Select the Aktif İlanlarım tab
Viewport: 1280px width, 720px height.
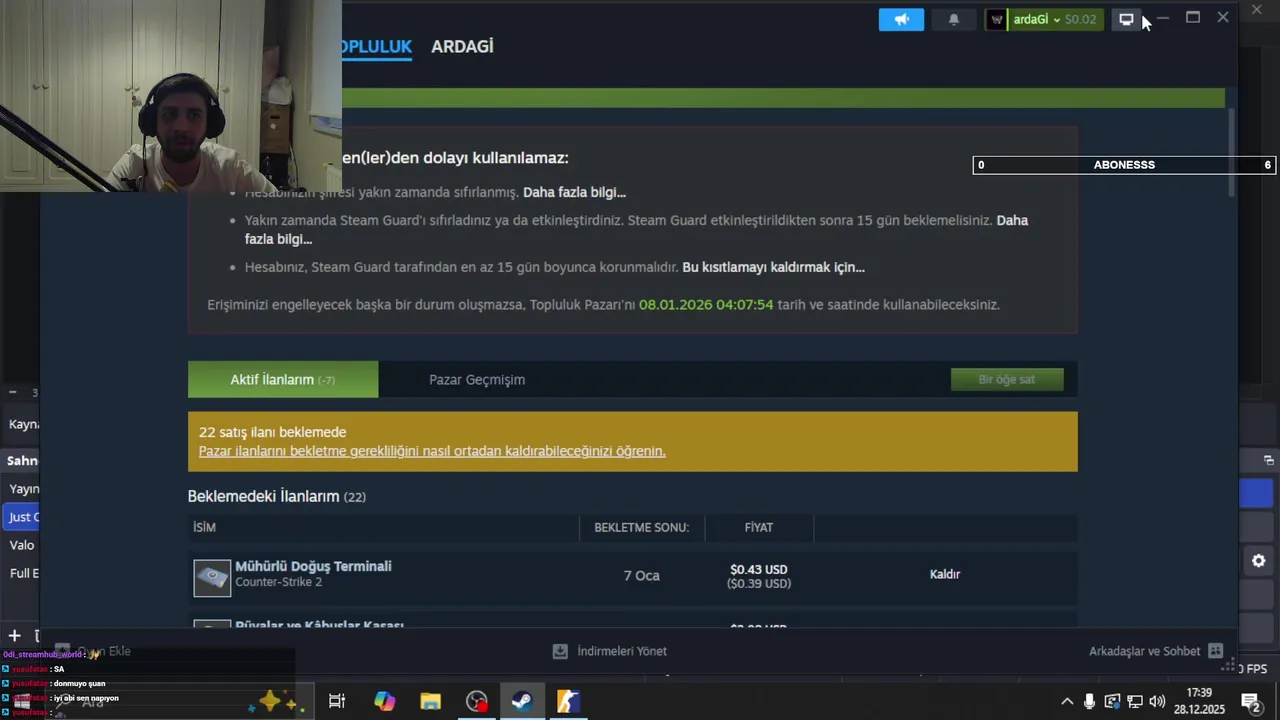(283, 379)
